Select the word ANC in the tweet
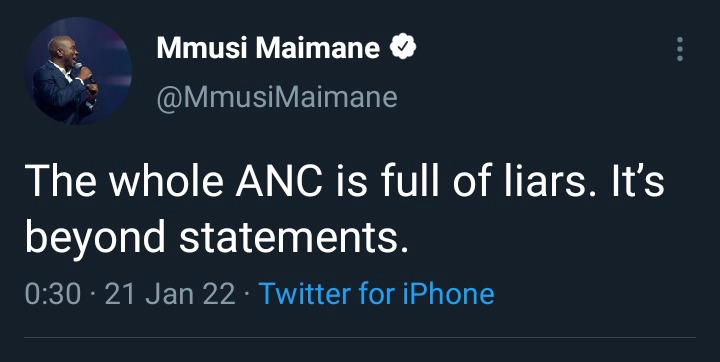Viewport: 720px width, 362px height. pyautogui.click(x=279, y=180)
